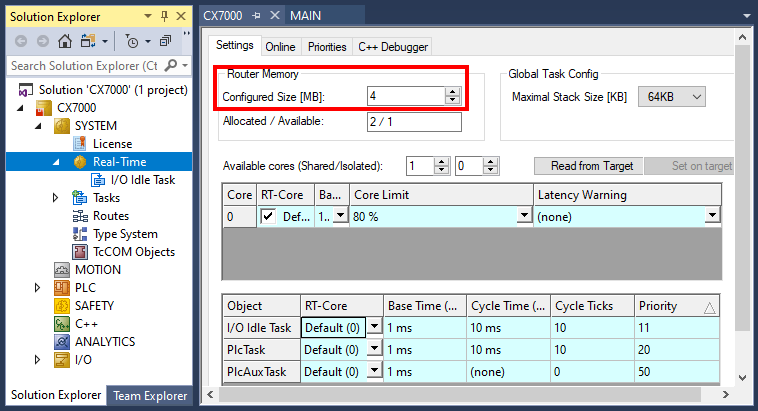758x411 pixels.
Task: Collapse the Real-Time node
Action: (56, 162)
